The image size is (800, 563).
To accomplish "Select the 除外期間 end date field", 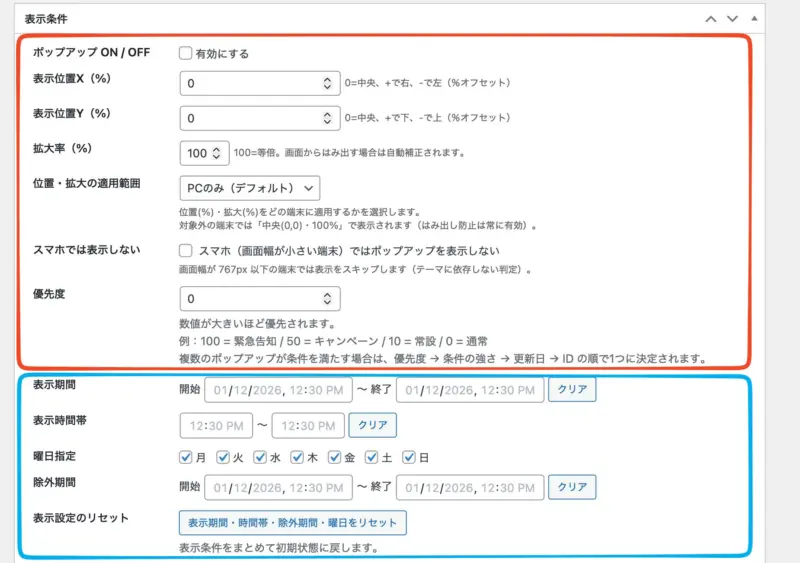I will (469, 487).
